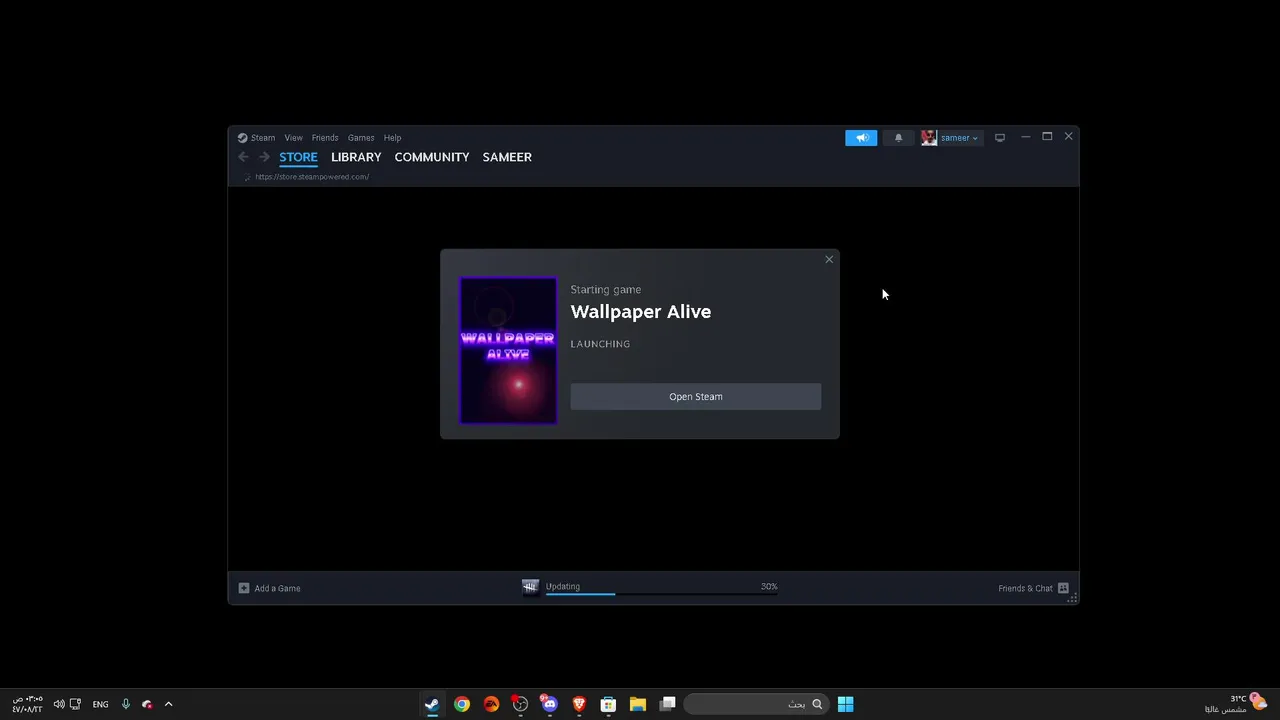Open the taskbar clock and date
The width and height of the screenshot is (1280, 720).
(x=27, y=704)
